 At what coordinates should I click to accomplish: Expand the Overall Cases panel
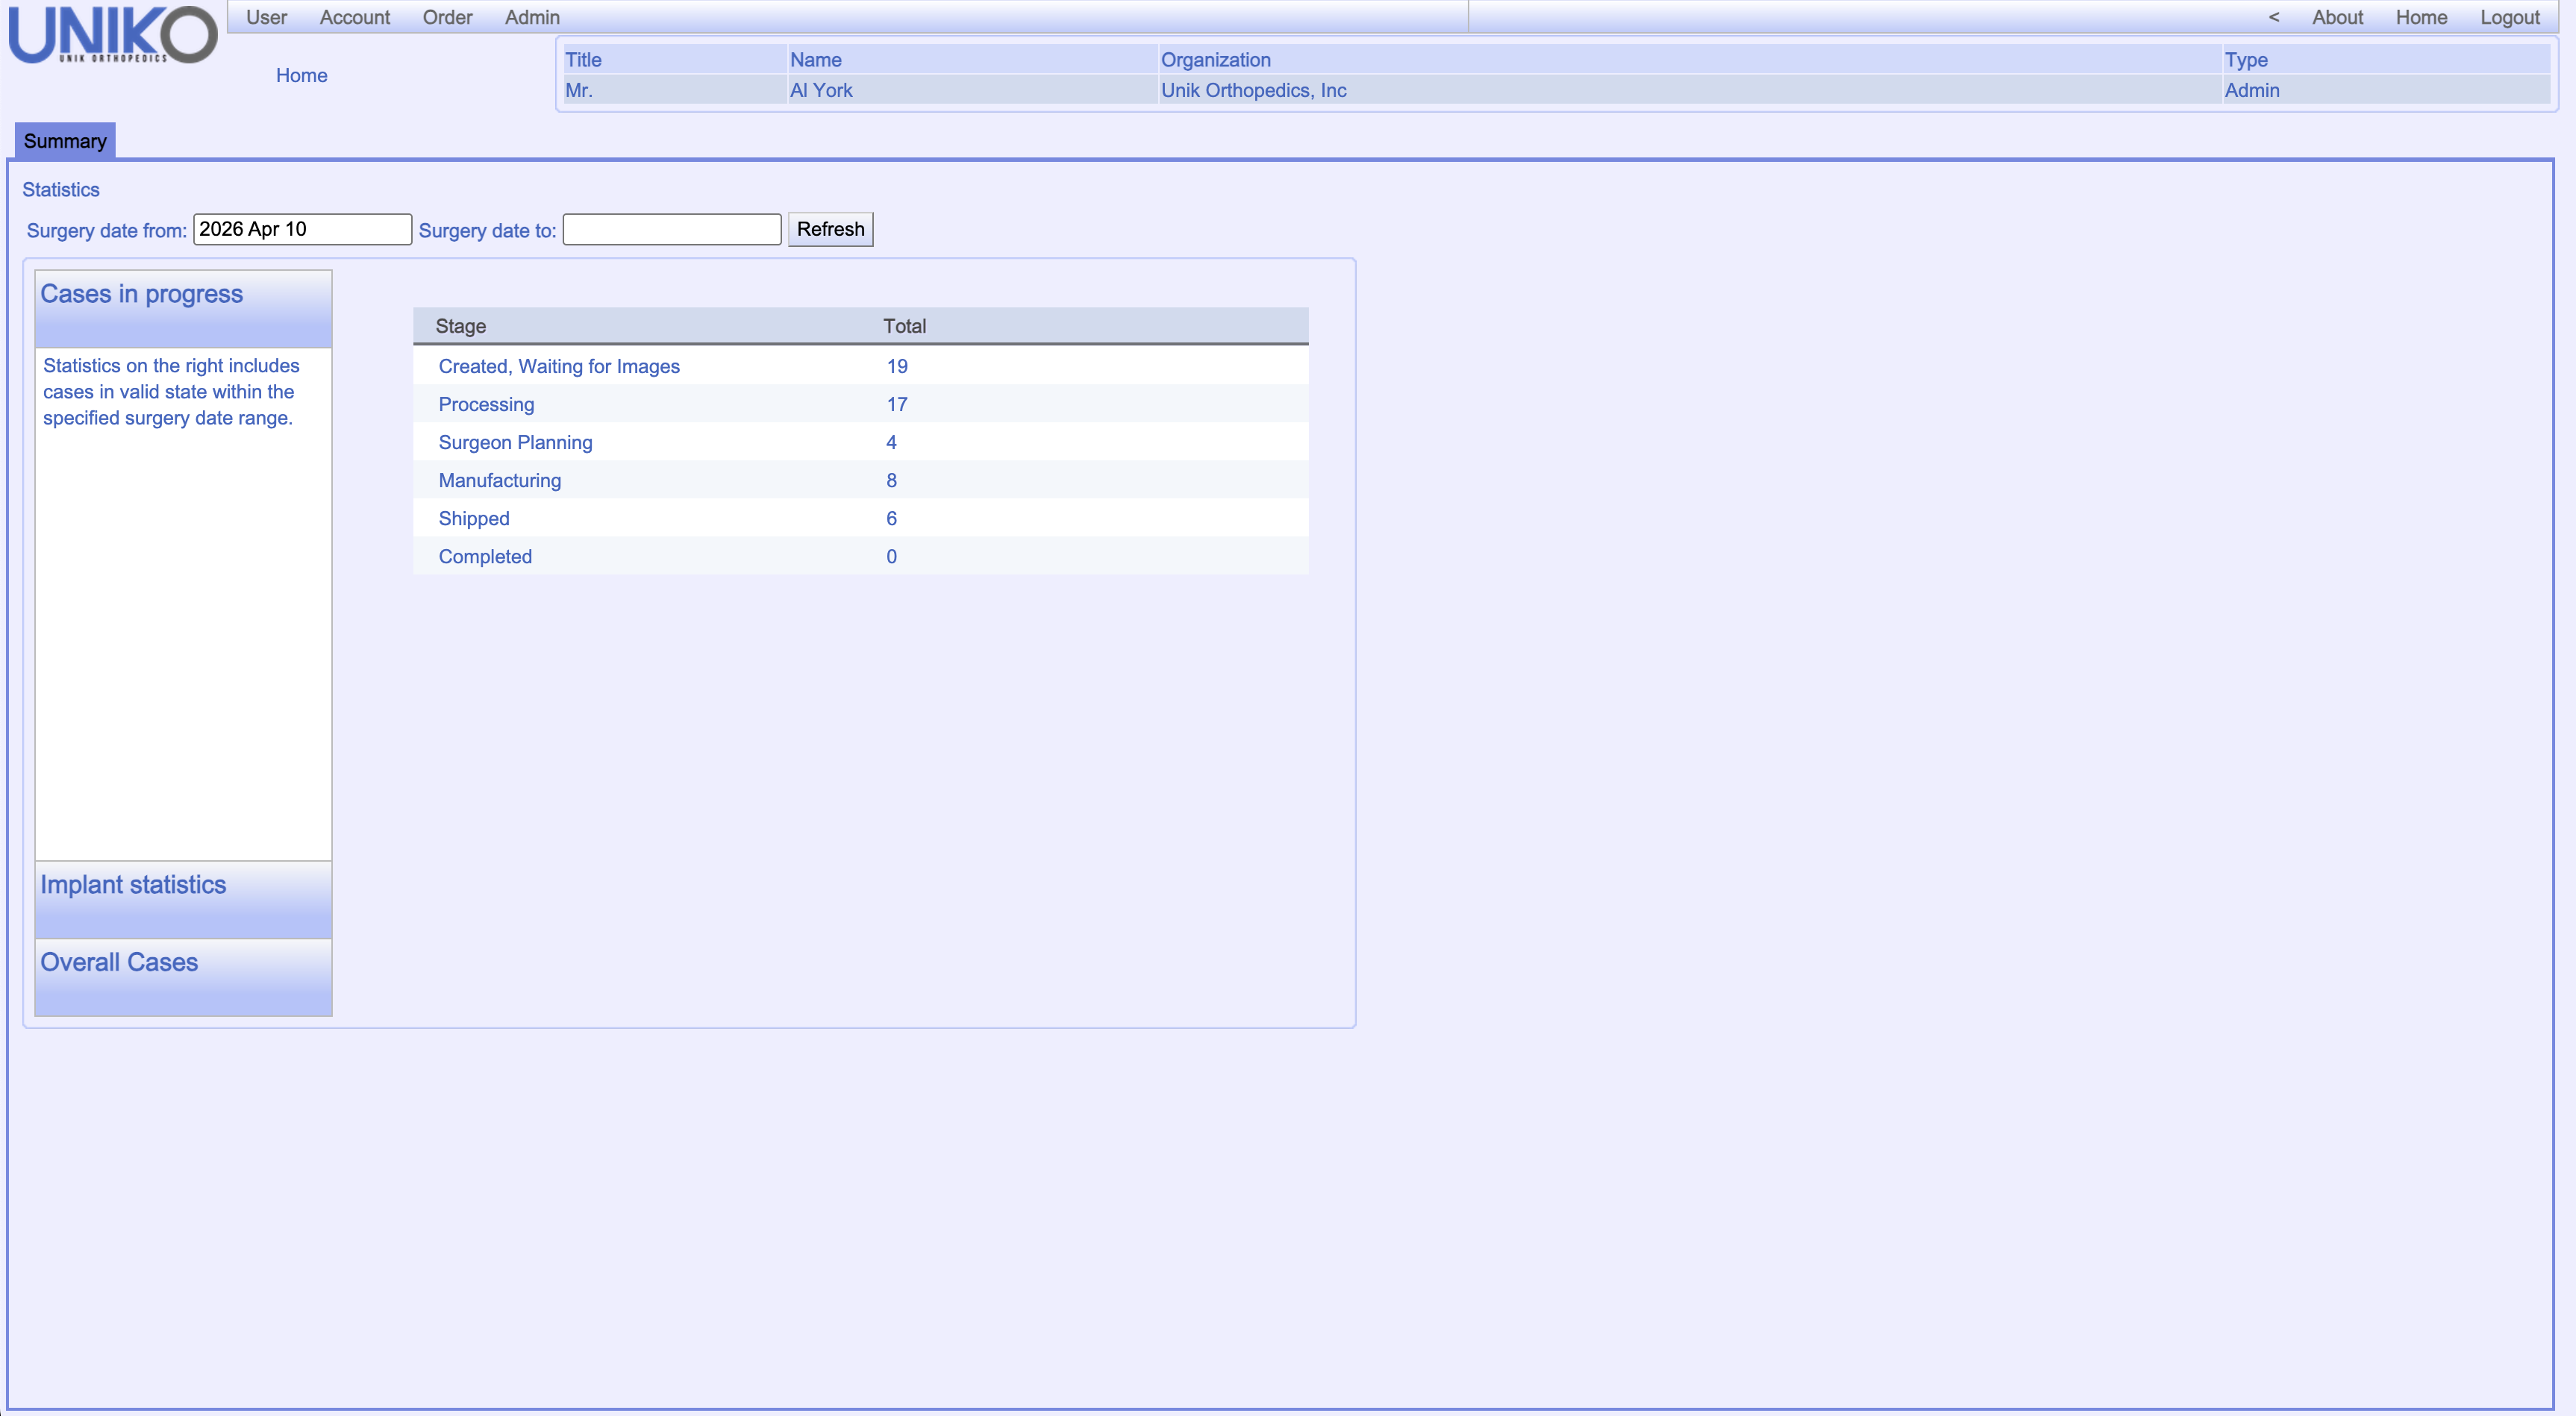tap(118, 962)
